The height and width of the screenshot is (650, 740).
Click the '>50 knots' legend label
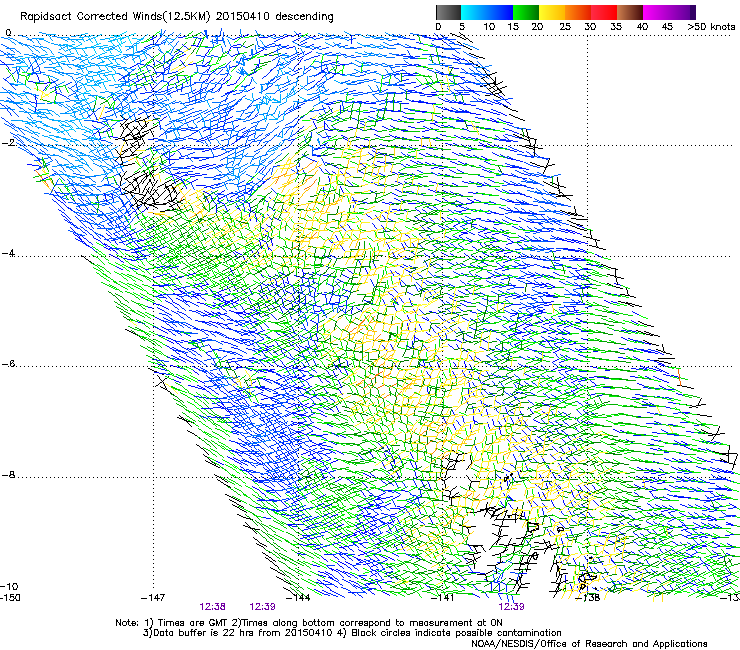711,26
